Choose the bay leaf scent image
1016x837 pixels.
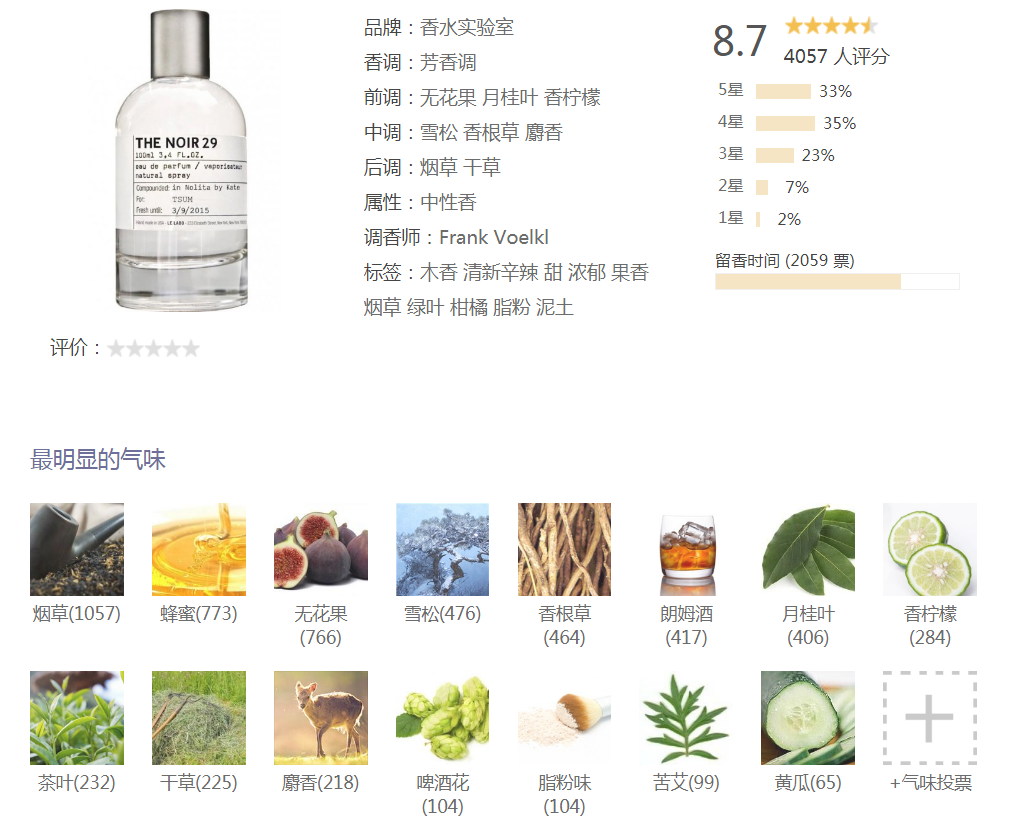coord(808,549)
